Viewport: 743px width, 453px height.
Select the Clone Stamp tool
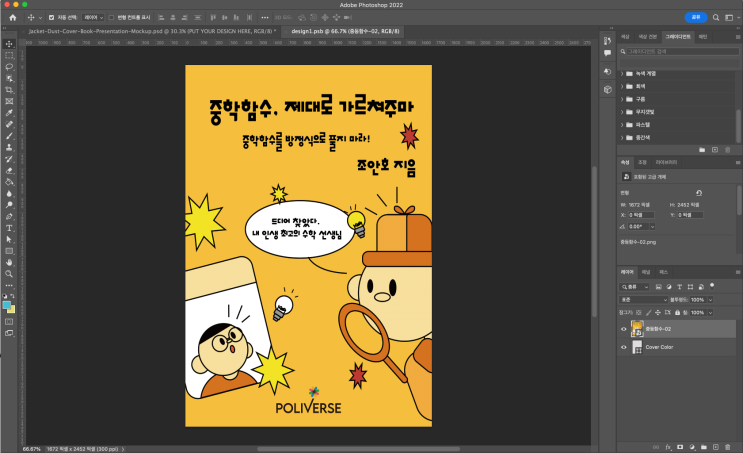click(x=9, y=147)
